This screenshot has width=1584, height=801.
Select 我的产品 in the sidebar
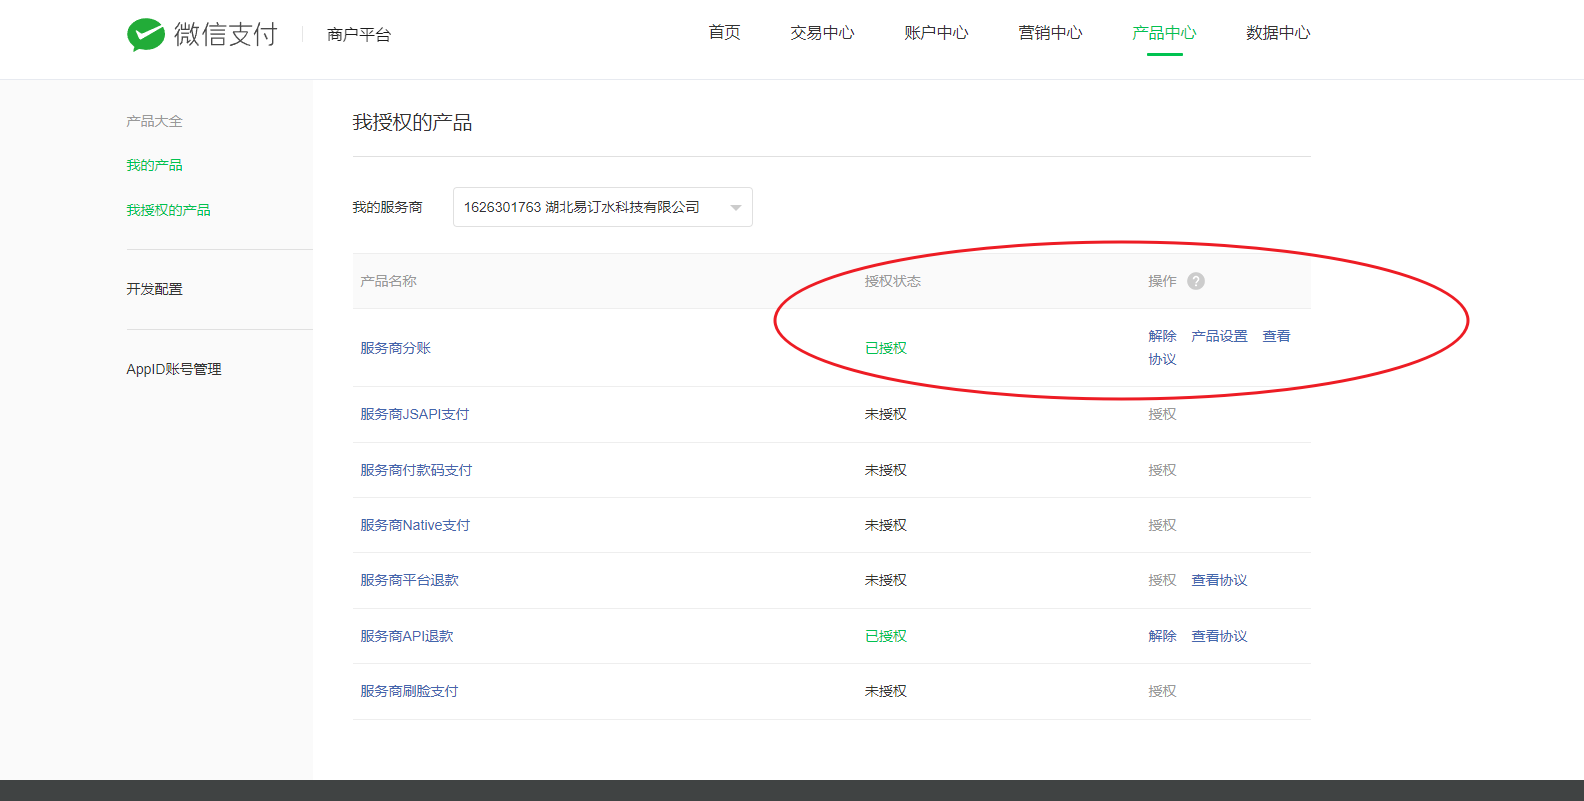(x=154, y=165)
